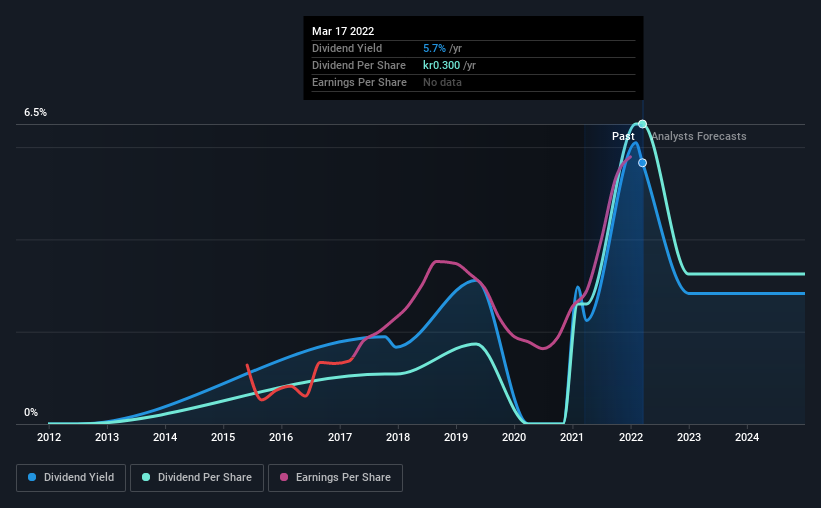Click the teal data point marker at chart peak
Screen dimensions: 821x508
[642, 124]
